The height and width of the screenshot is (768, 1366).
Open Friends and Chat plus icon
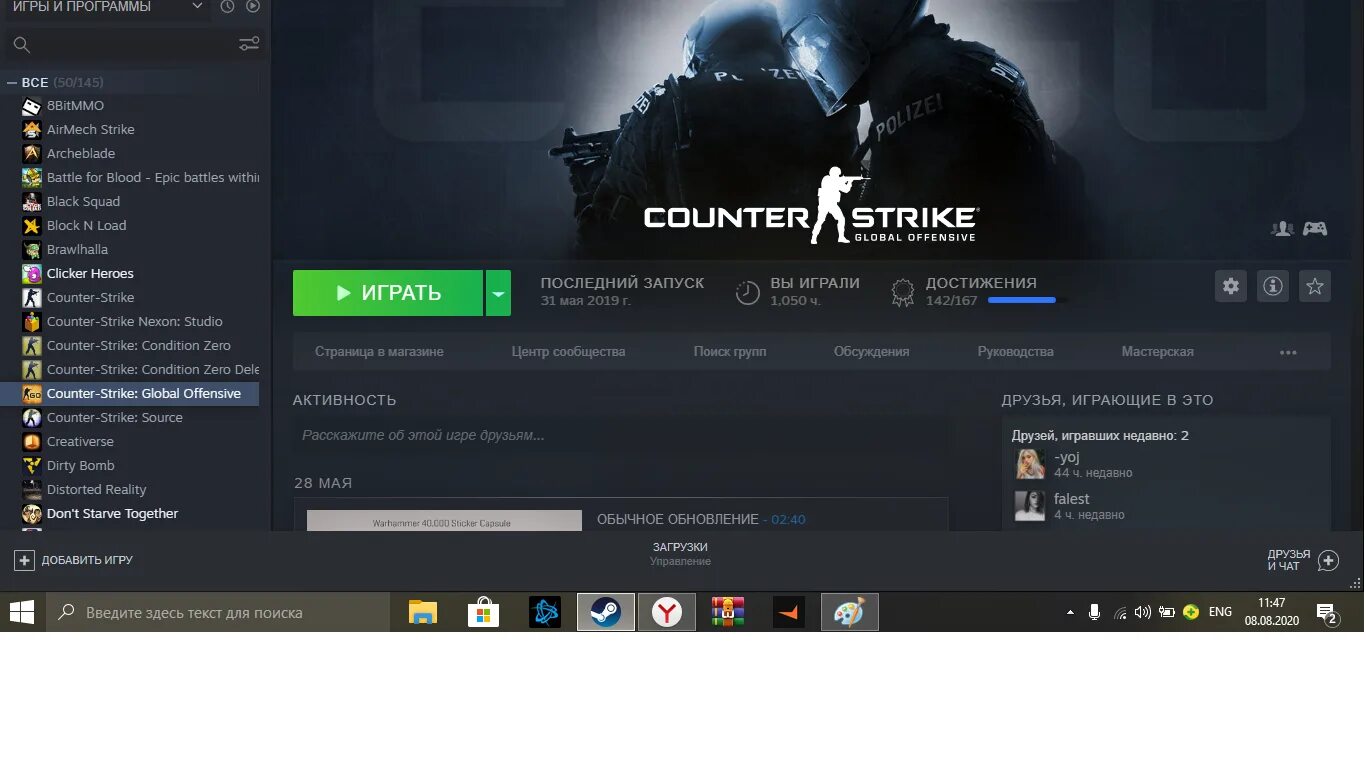pyautogui.click(x=1328, y=560)
